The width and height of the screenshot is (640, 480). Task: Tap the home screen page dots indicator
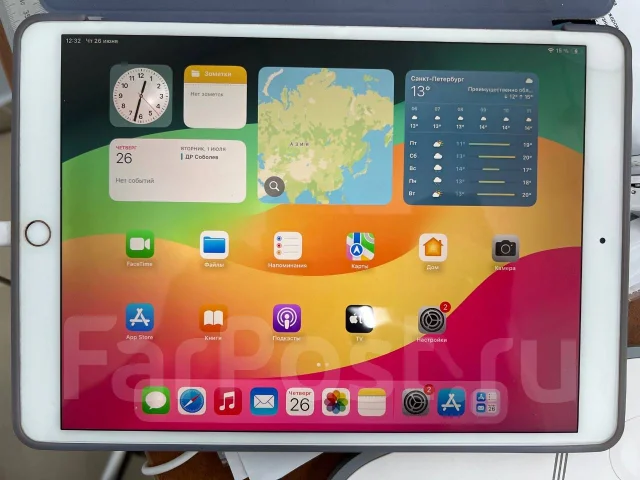click(322, 364)
